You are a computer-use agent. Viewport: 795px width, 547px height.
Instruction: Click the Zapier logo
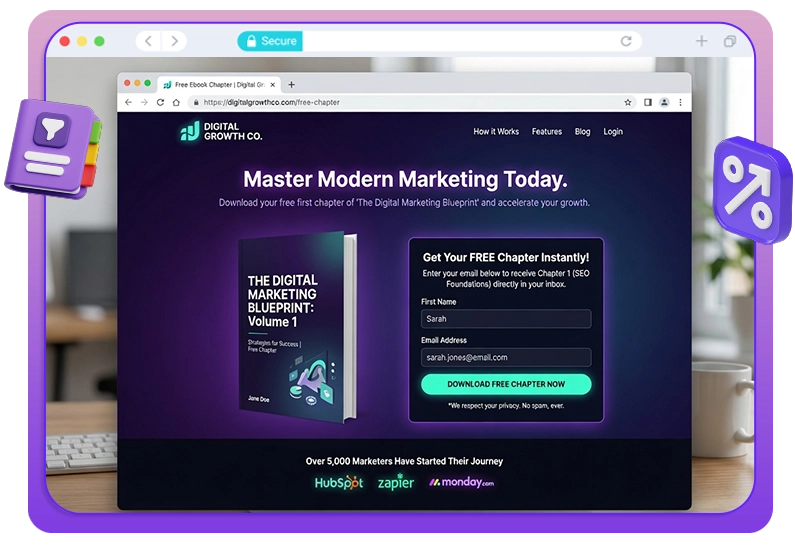pos(396,482)
